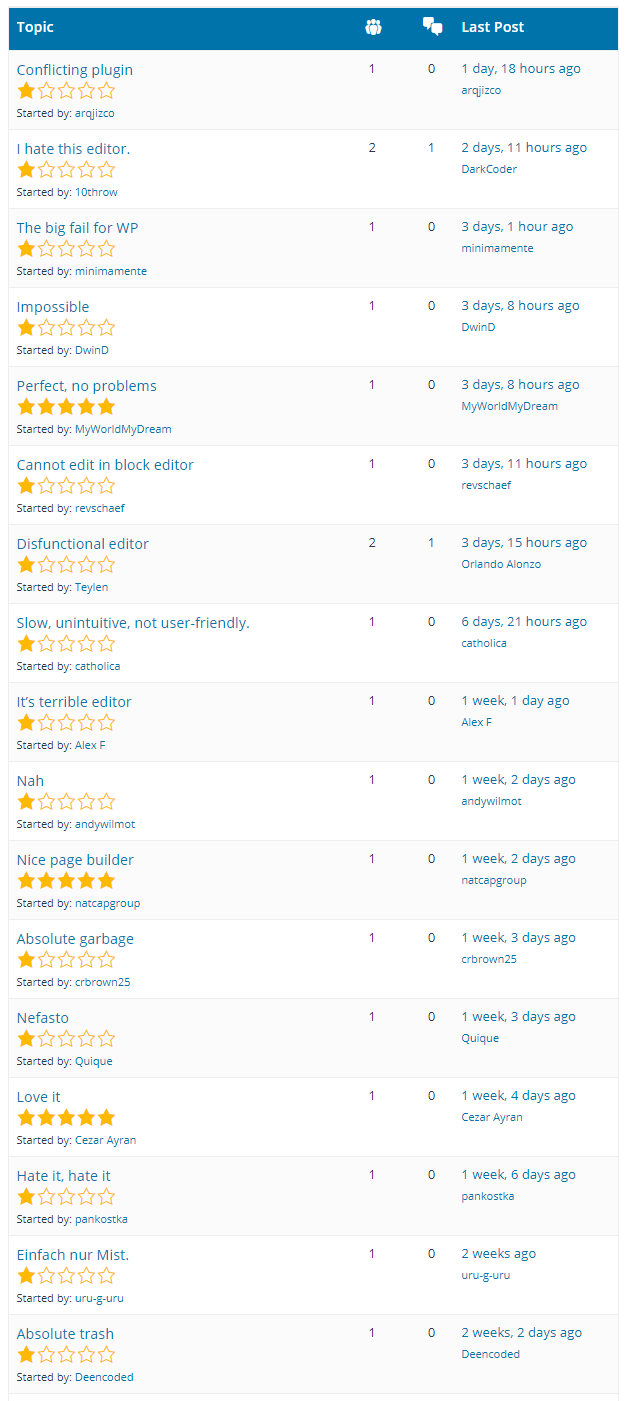Viewport: 629px width, 1401px height.
Task: Click the one-star rating under Conflicting plugin
Action: pyautogui.click(x=66, y=91)
